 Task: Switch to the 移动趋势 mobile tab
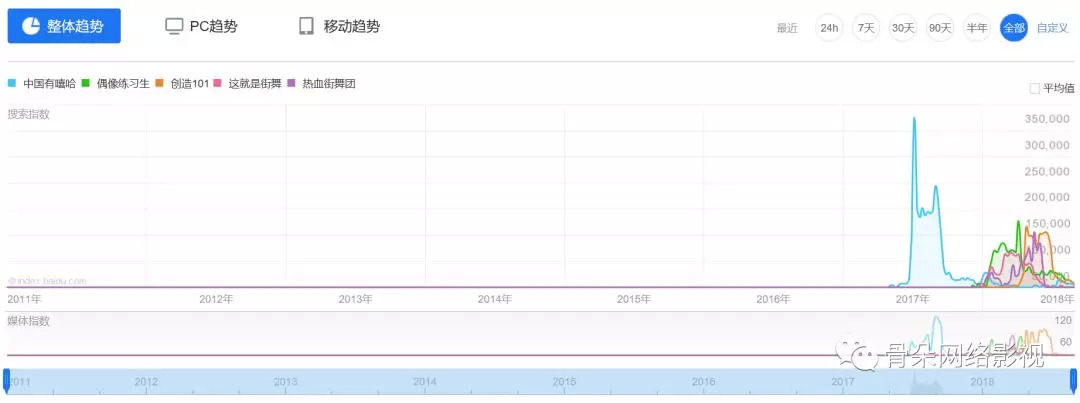tap(339, 26)
